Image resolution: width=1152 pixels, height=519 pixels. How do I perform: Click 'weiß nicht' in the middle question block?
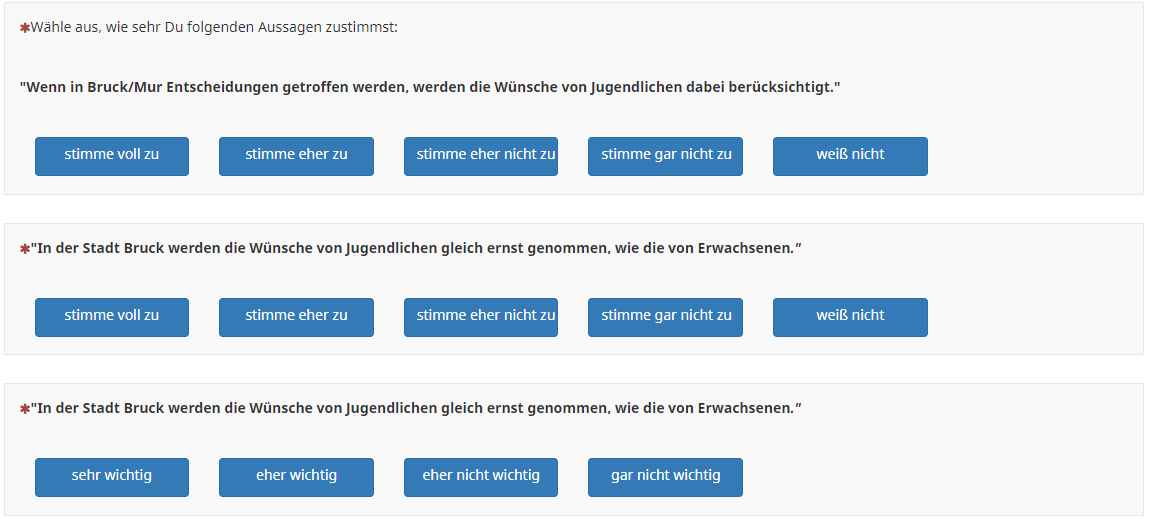pyautogui.click(x=850, y=317)
